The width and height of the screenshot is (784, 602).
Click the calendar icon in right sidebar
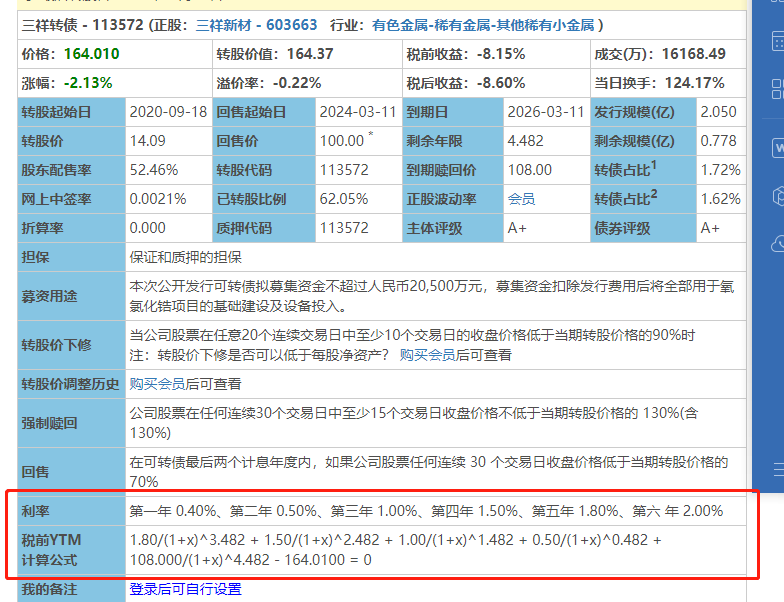point(777,43)
